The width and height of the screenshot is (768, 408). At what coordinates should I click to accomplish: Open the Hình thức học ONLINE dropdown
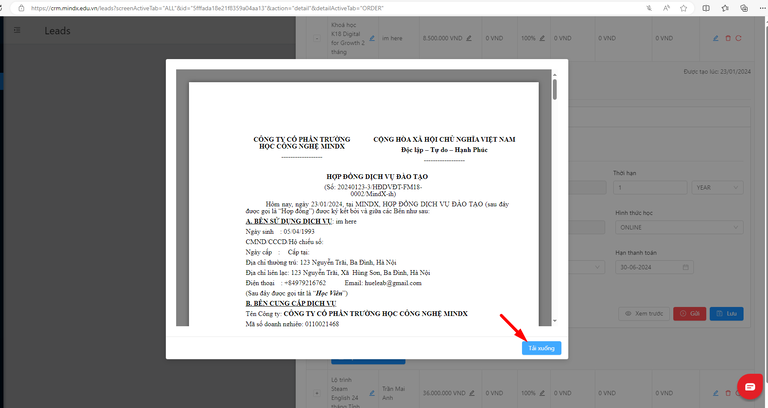tap(679, 227)
